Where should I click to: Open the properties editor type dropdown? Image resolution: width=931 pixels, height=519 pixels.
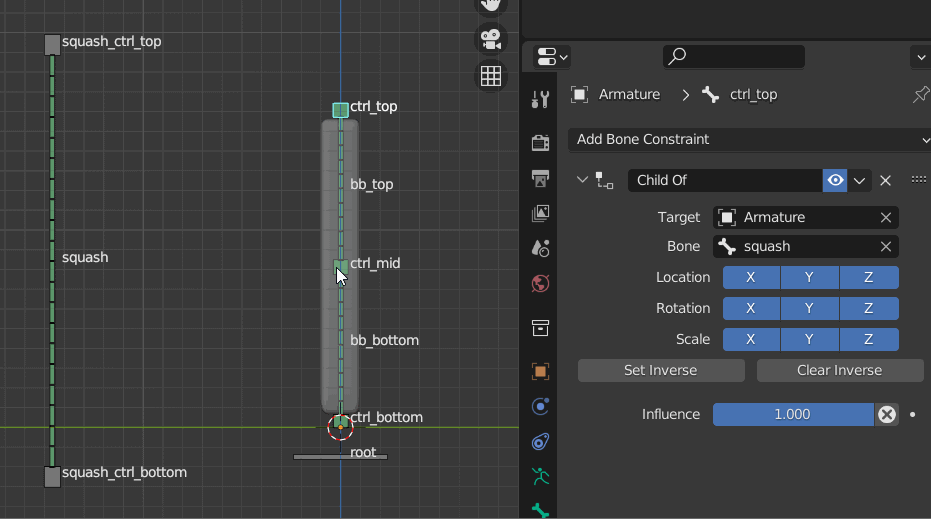(x=552, y=57)
